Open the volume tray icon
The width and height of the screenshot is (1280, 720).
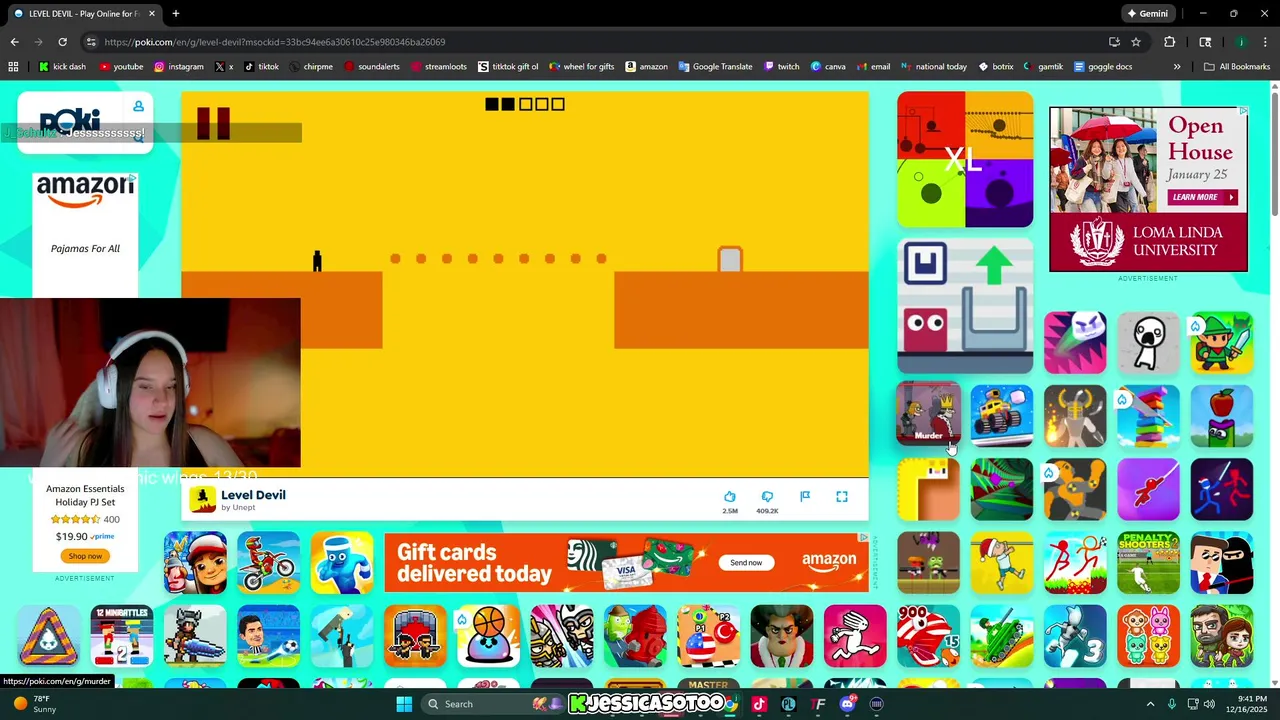point(1209,704)
